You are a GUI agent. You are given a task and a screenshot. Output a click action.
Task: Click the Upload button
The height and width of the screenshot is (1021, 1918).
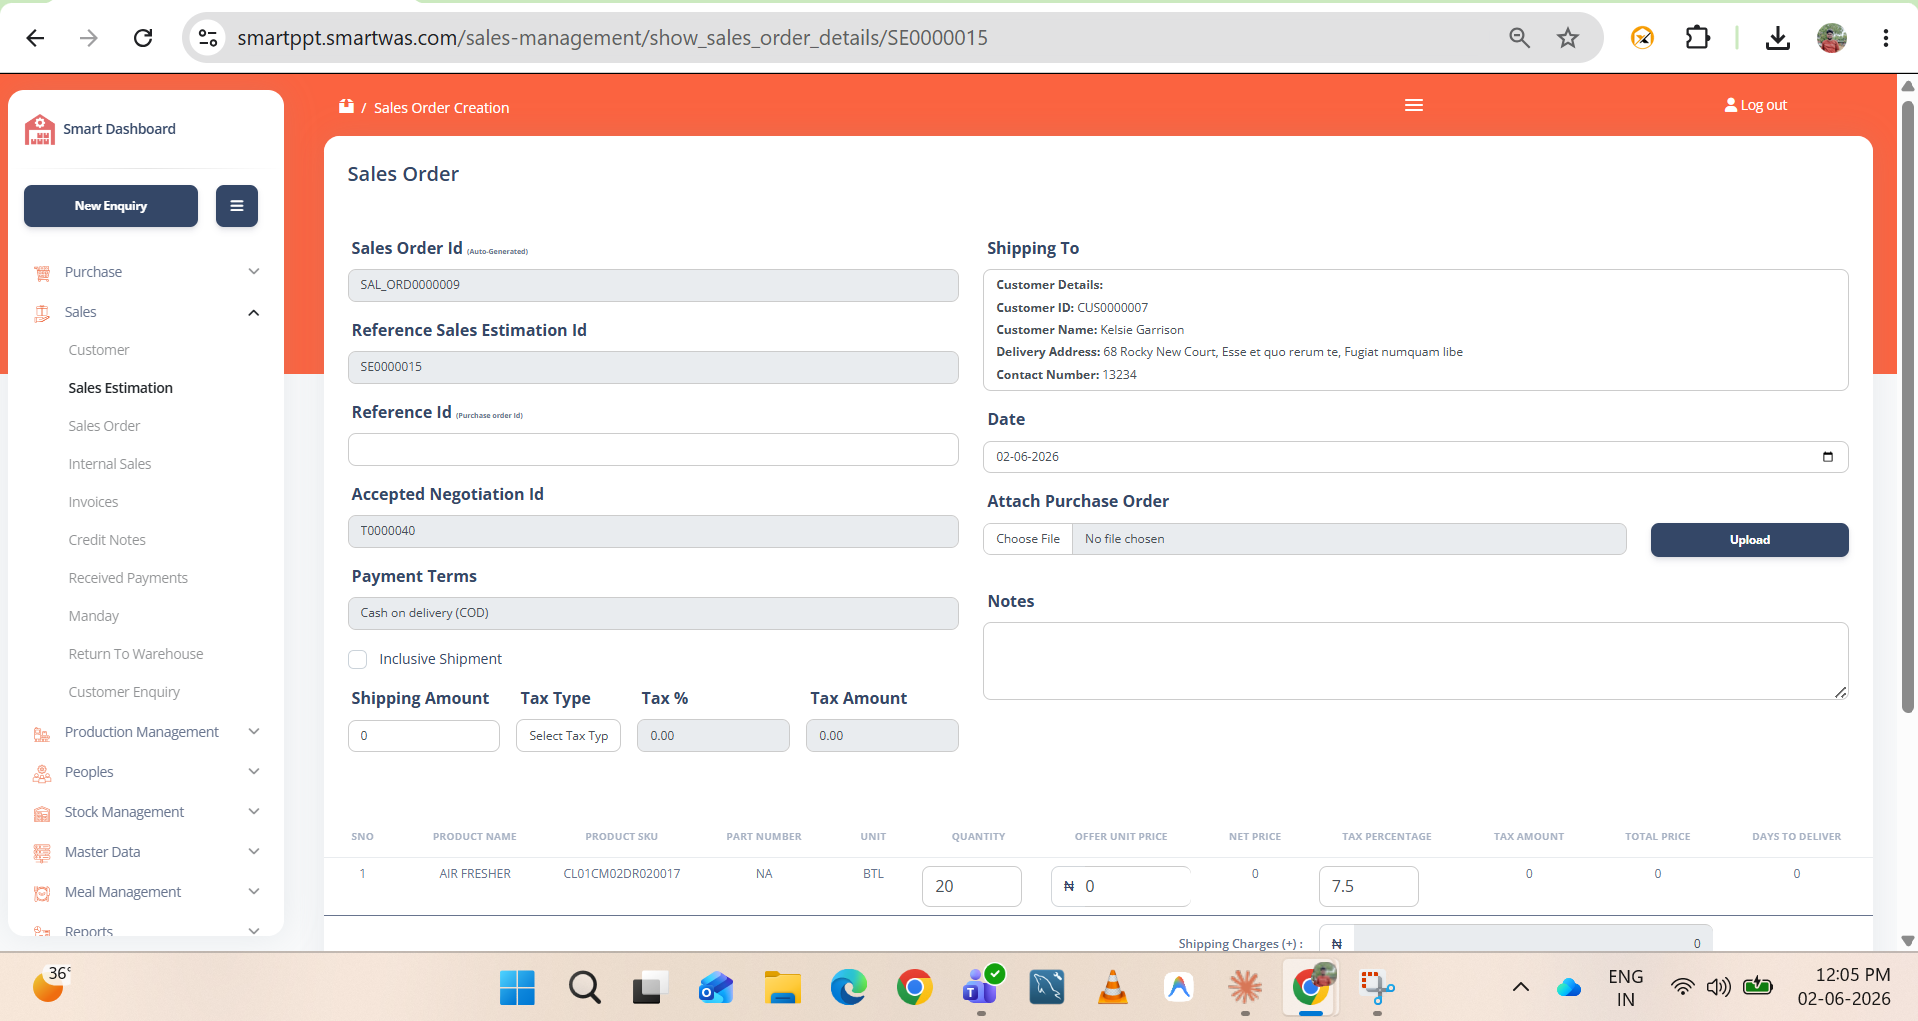[1749, 540]
